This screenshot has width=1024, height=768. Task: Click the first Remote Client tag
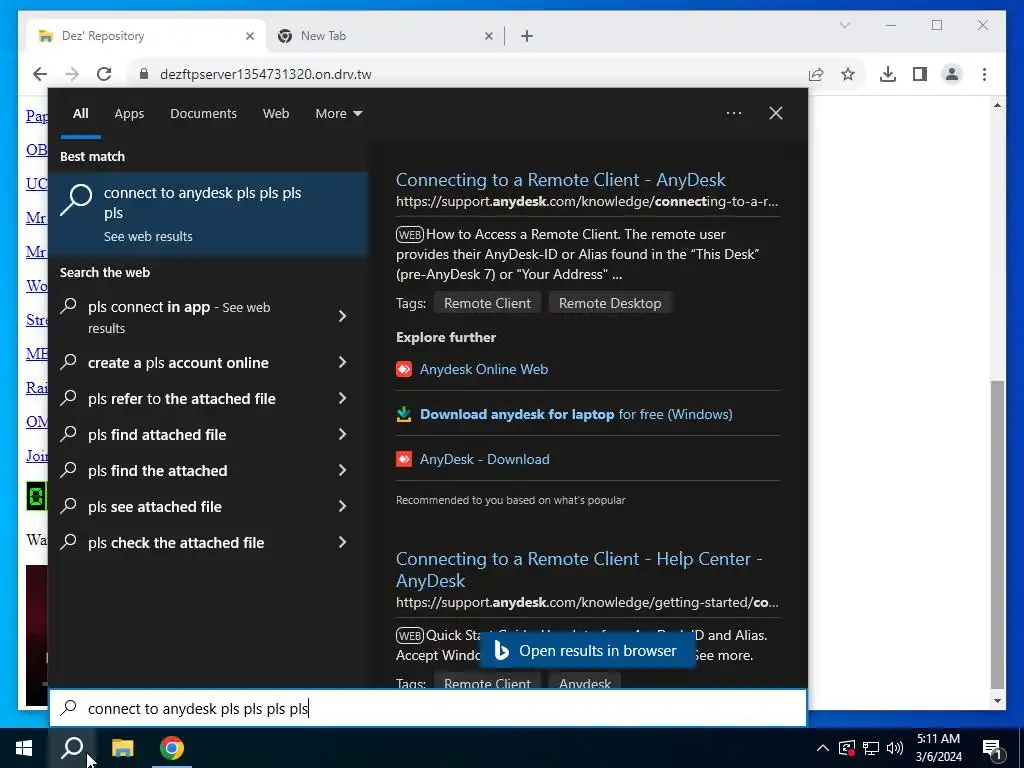[487, 303]
